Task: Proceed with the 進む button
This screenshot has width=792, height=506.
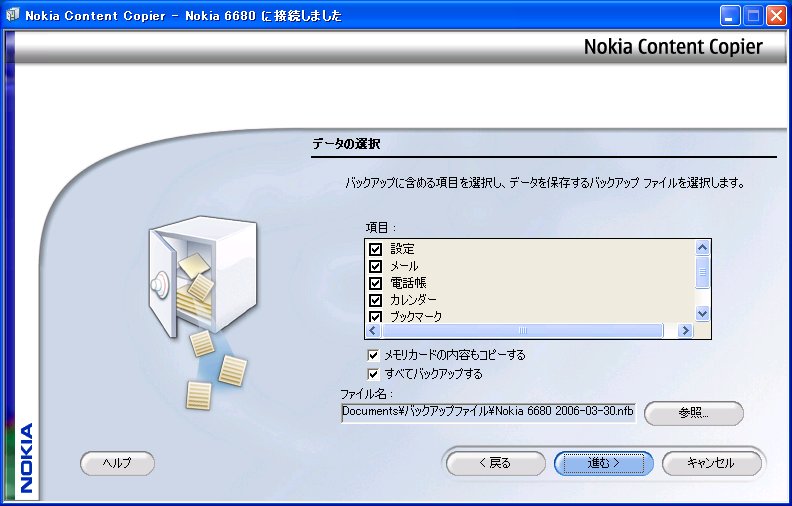Action: pos(604,463)
